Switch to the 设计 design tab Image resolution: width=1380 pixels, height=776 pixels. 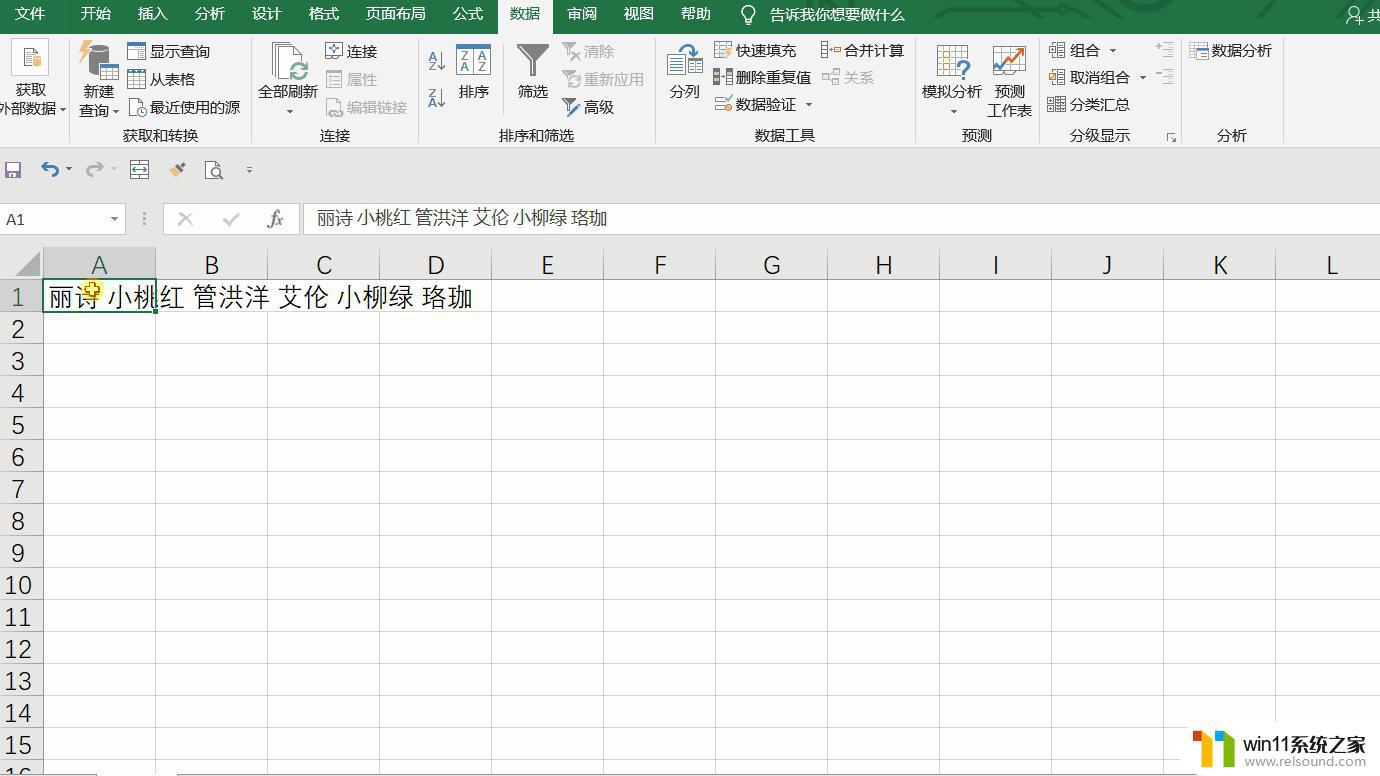coord(266,14)
